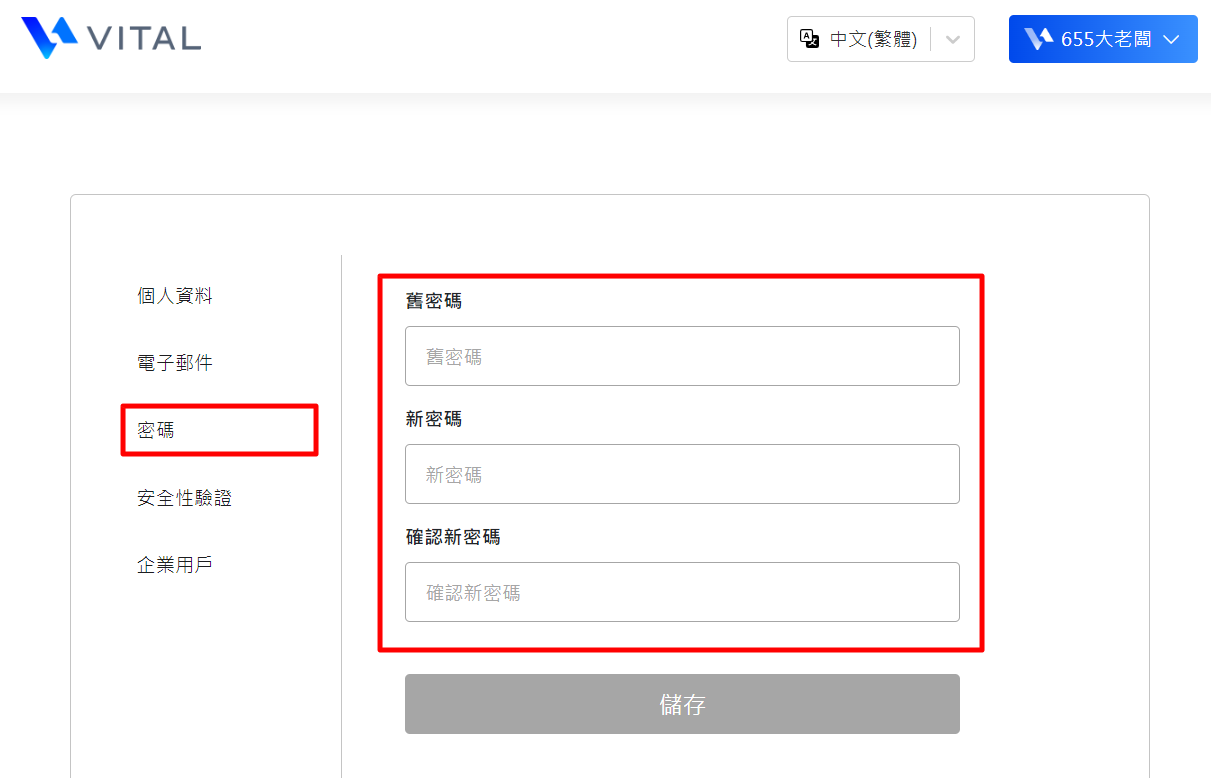The image size is (1211, 778).
Task: Open the 655大老闆 account menu
Action: pyautogui.click(x=1105, y=39)
